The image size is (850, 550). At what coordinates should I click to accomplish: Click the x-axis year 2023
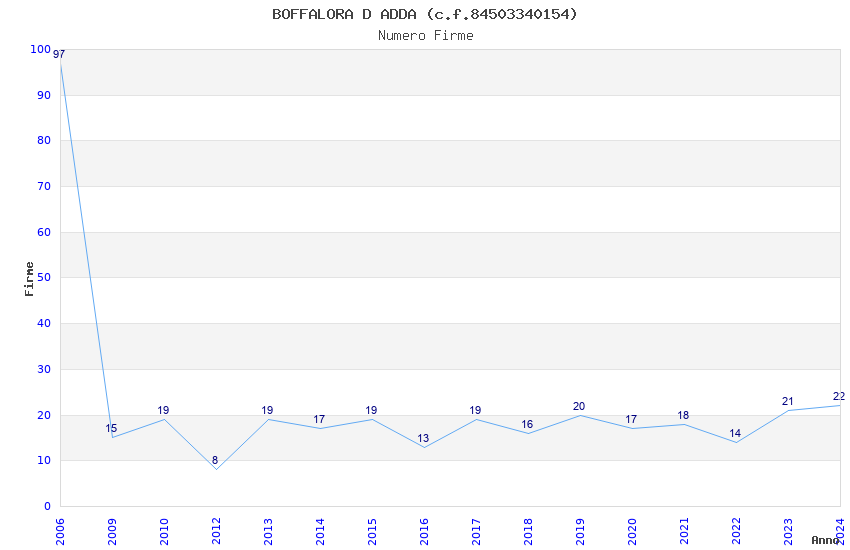788,531
